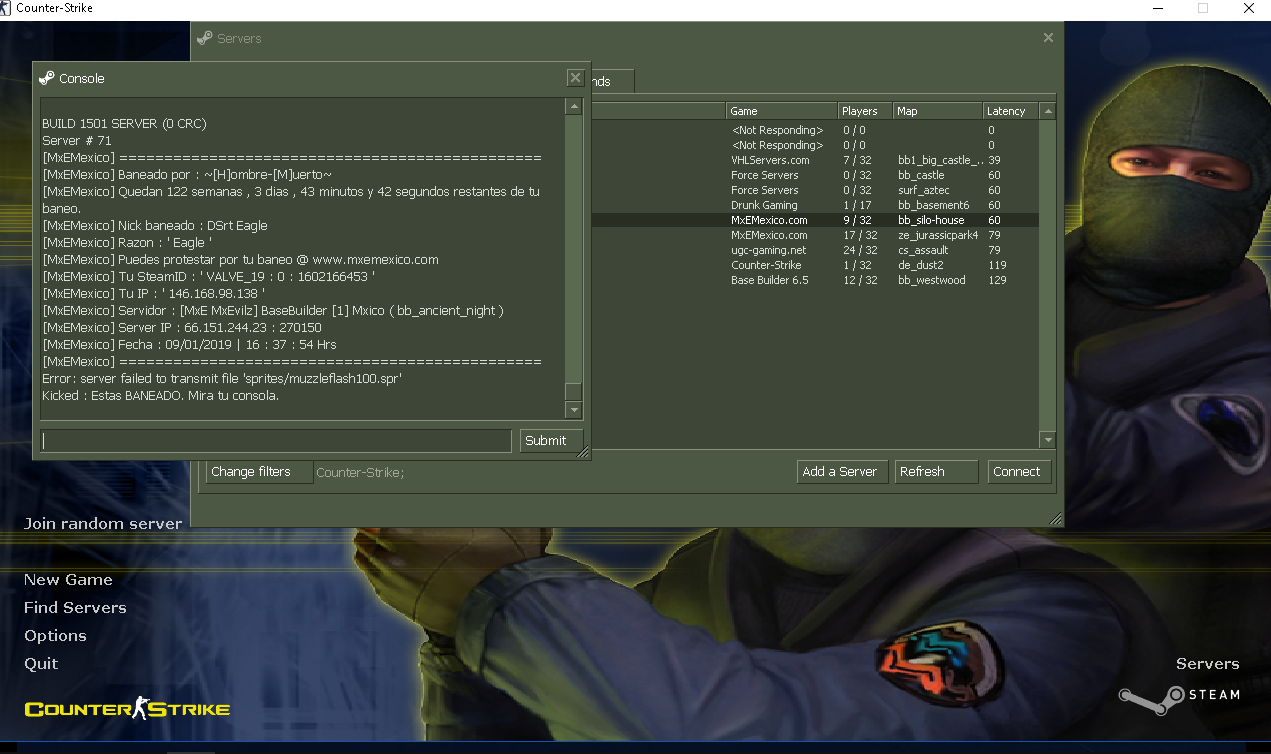Sort servers by Players column

[865, 111]
